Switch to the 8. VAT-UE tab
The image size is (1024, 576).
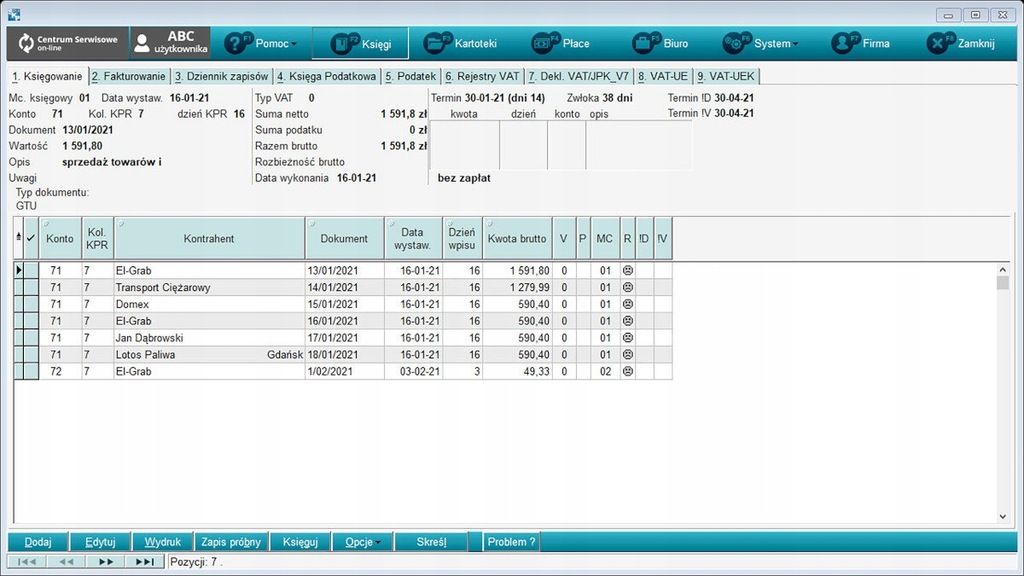[x=663, y=76]
